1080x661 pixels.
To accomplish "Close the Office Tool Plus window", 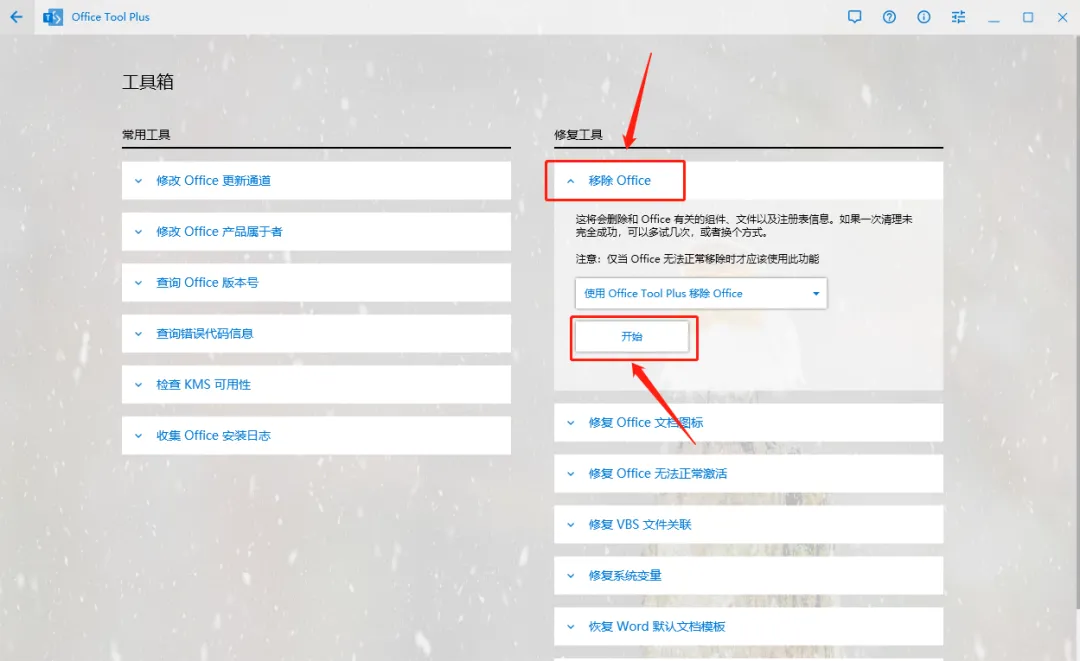I will pyautogui.click(x=1062, y=17).
